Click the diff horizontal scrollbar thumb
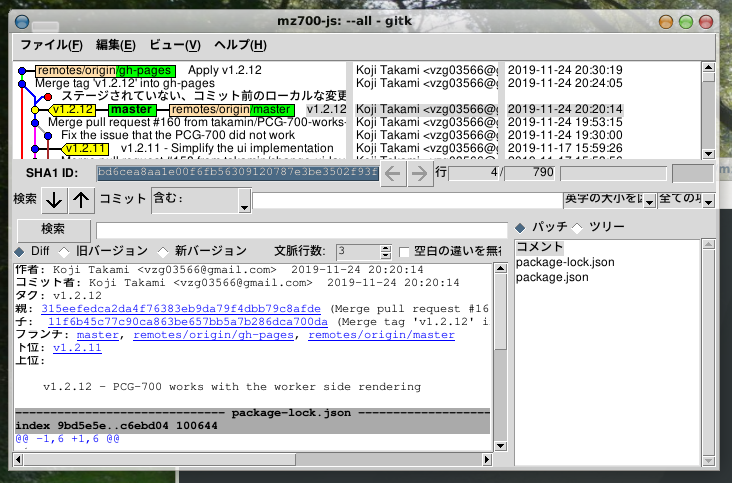This screenshot has height=483, width=732. coord(160,460)
